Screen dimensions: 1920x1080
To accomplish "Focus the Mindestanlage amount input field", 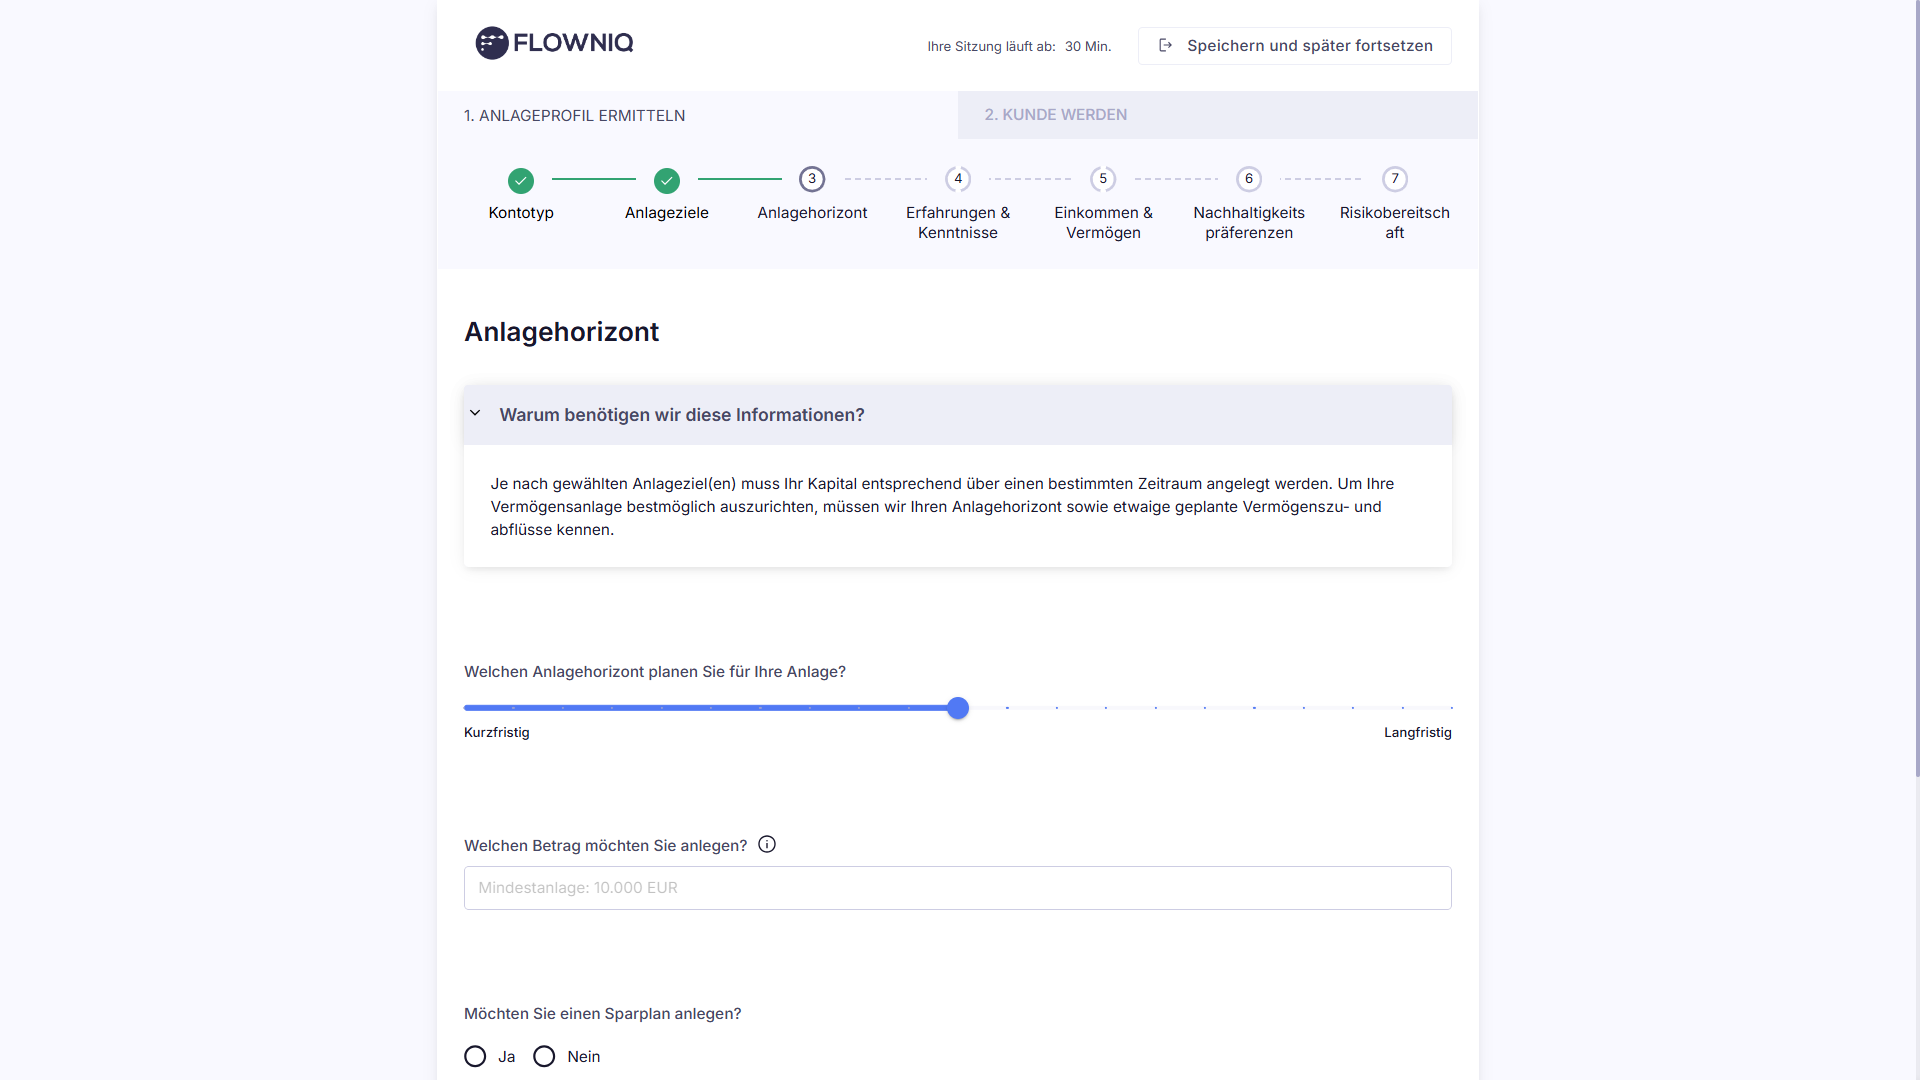I will (x=958, y=888).
